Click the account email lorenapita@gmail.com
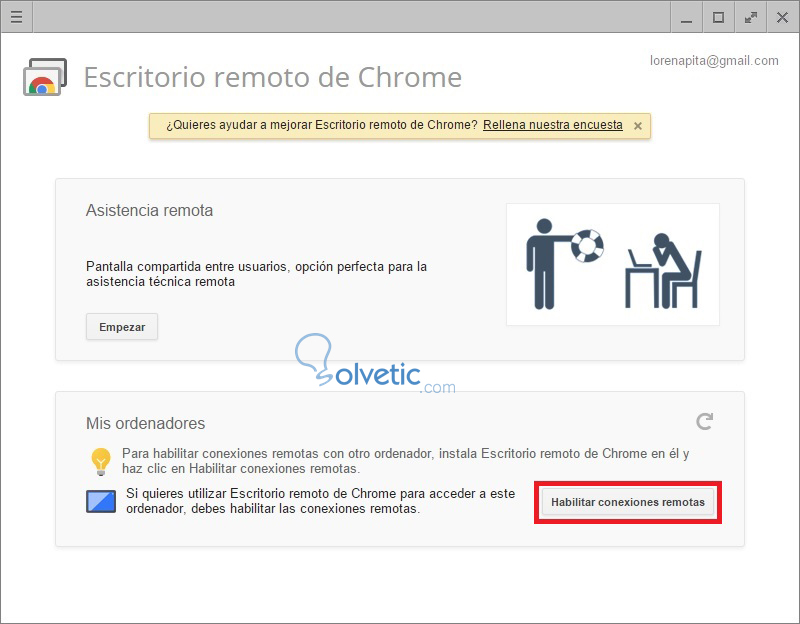The image size is (800, 624). (714, 61)
